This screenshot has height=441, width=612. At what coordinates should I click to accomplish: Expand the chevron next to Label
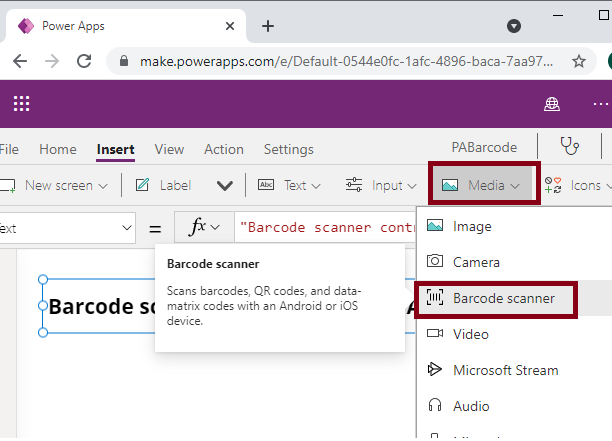(225, 186)
